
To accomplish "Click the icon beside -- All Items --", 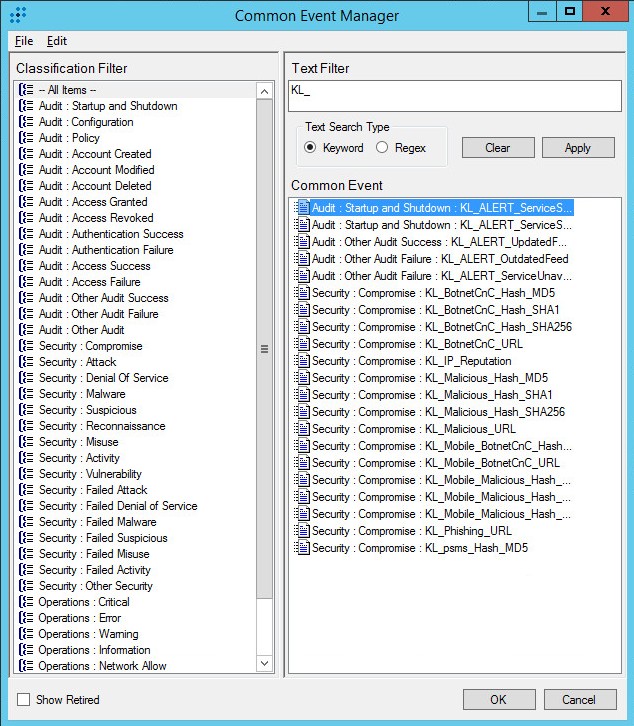I will pos(27,90).
